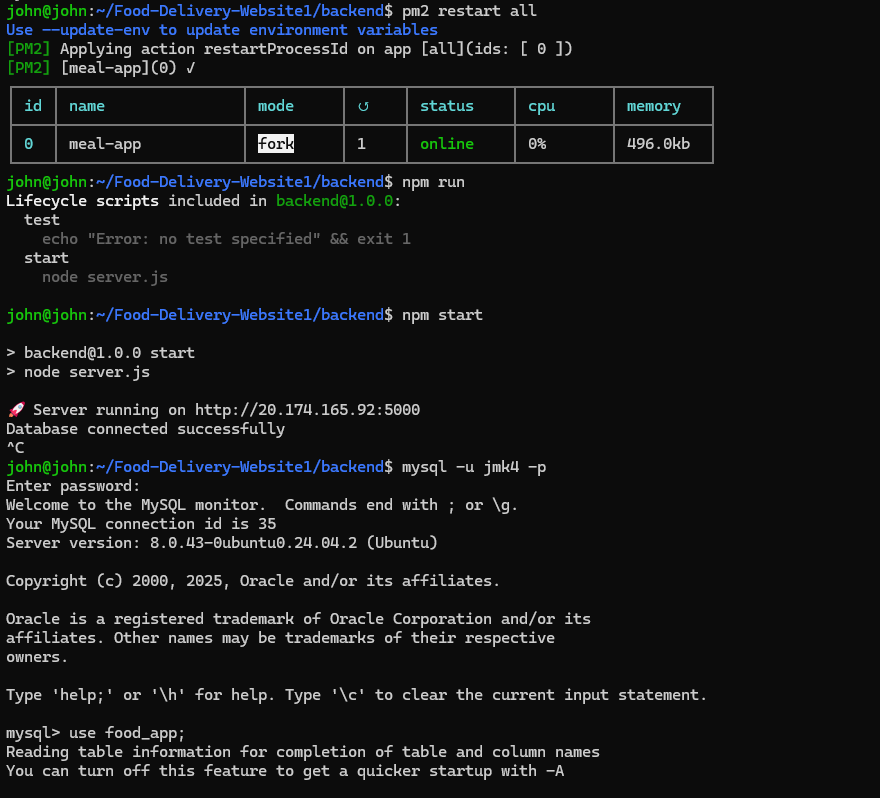Click the id value '0' table cell

coord(28,143)
